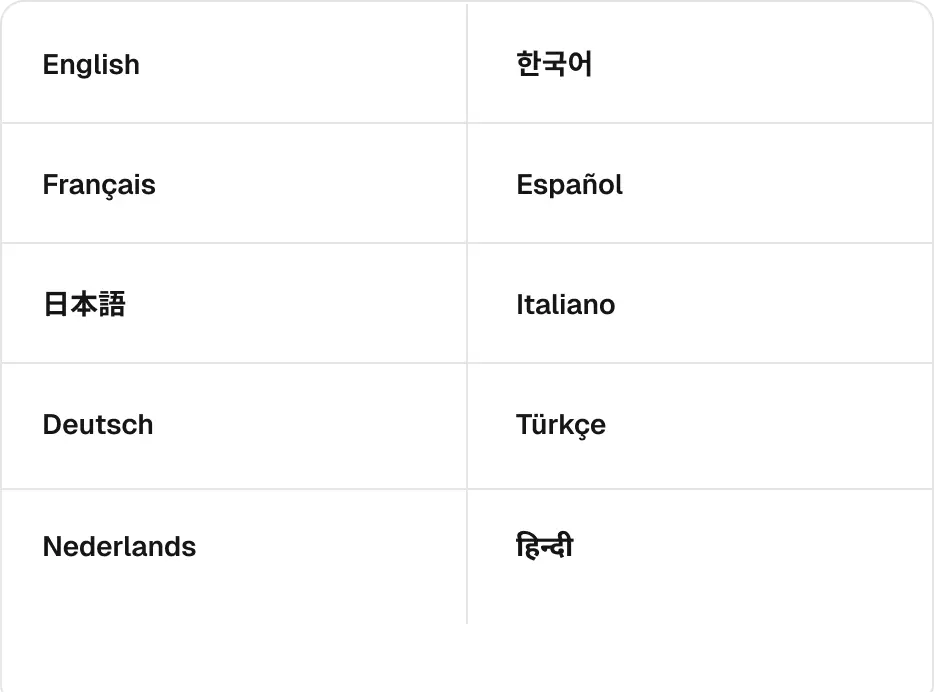The image size is (934, 692).
Task: Open the Spanish language version
Action: click(x=569, y=185)
